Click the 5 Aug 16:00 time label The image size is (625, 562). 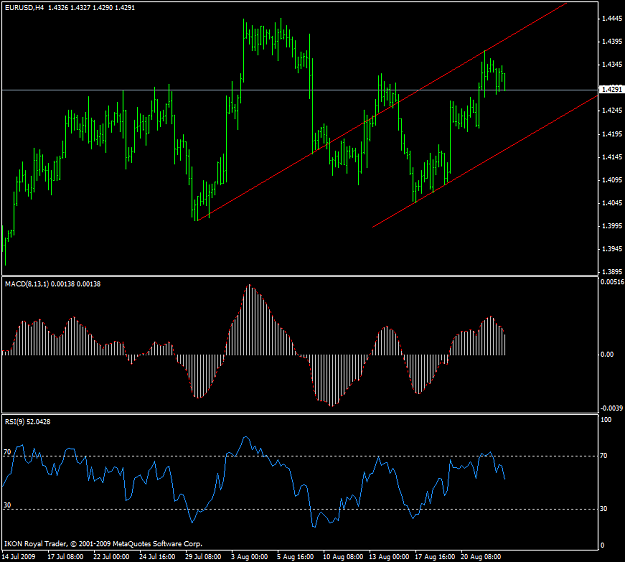coord(295,556)
